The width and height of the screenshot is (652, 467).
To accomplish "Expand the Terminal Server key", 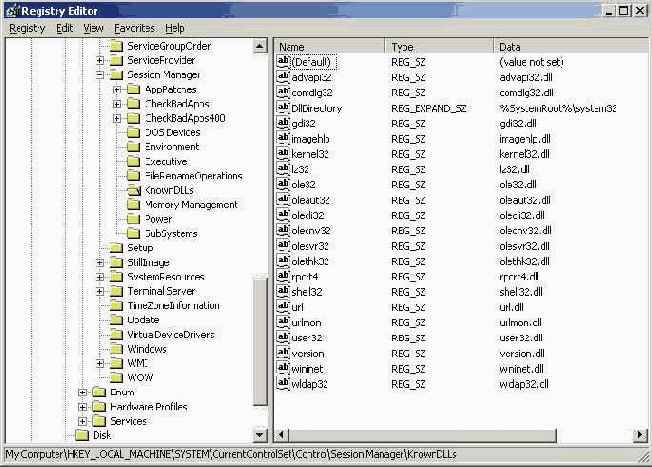I will [100, 292].
